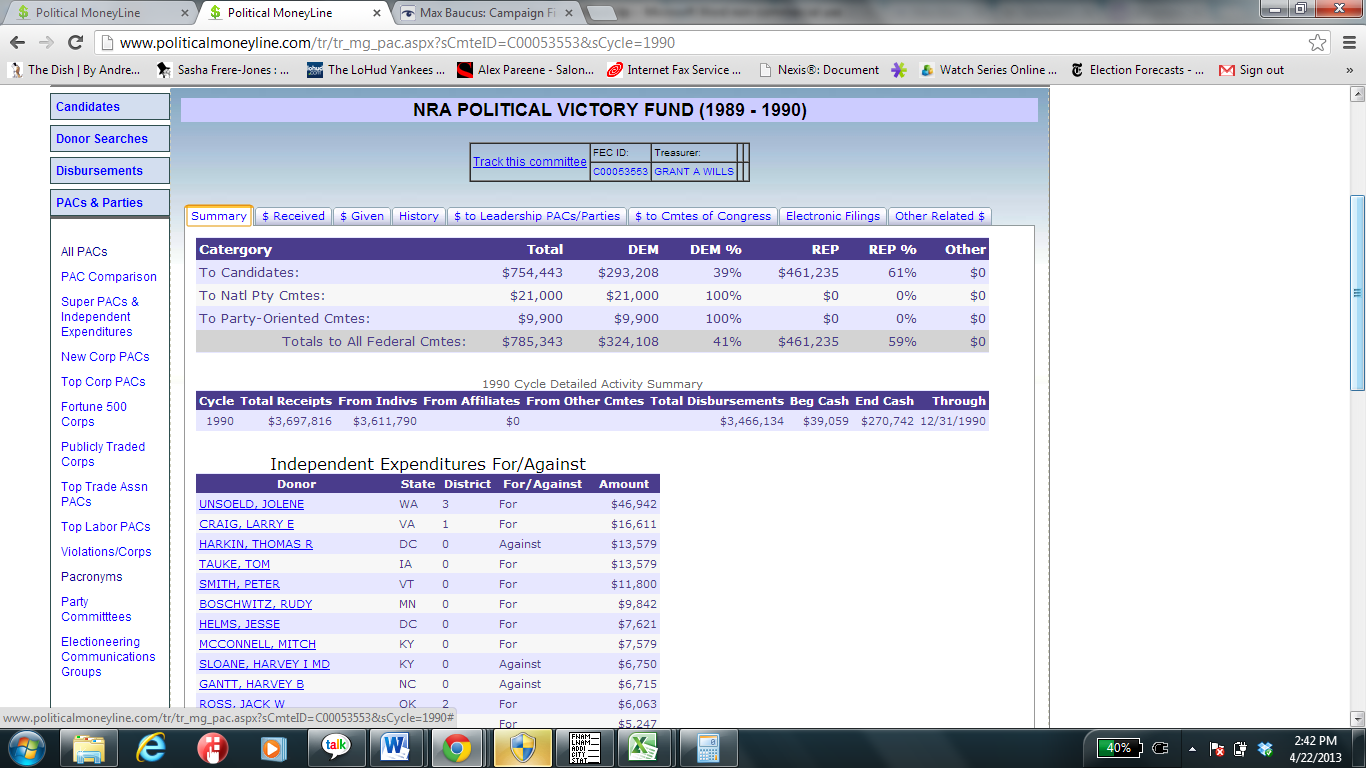This screenshot has height=768, width=1366.
Task: Open Internet Fax Service bookmark
Action: [x=674, y=70]
